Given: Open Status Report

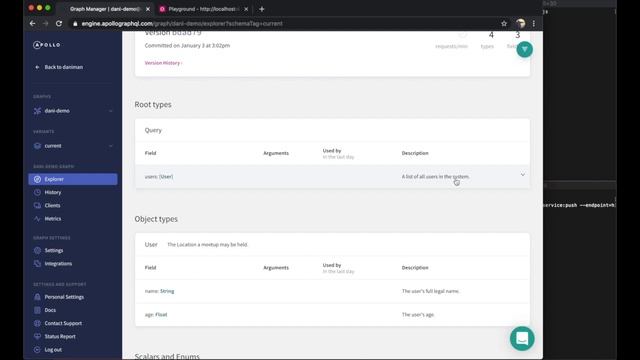Looking at the screenshot, I should coord(60,337).
